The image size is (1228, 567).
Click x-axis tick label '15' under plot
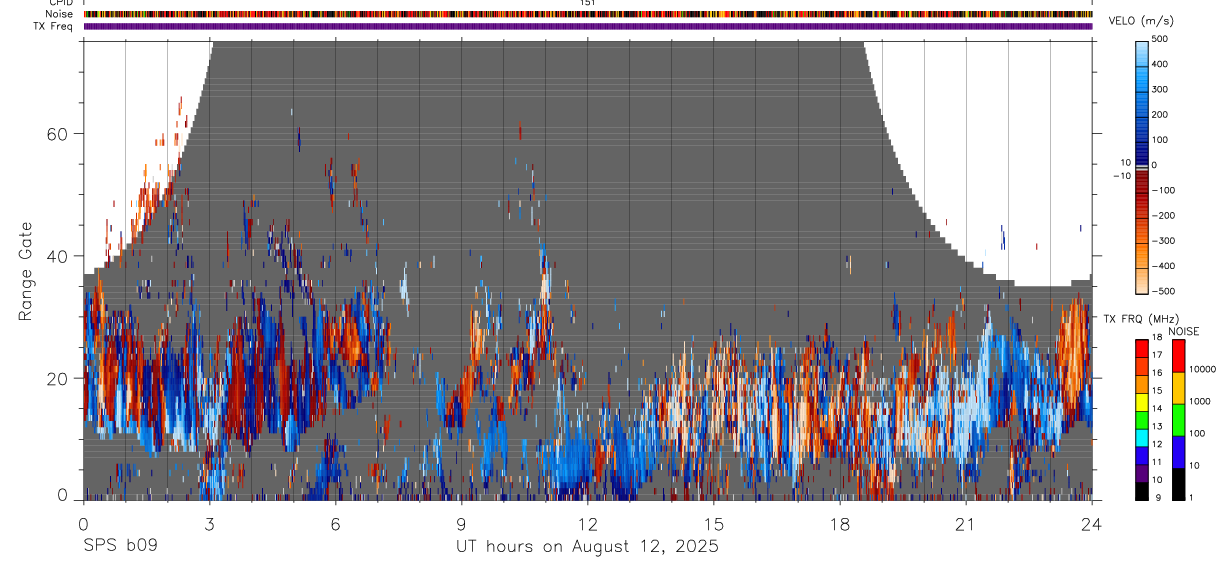713,523
